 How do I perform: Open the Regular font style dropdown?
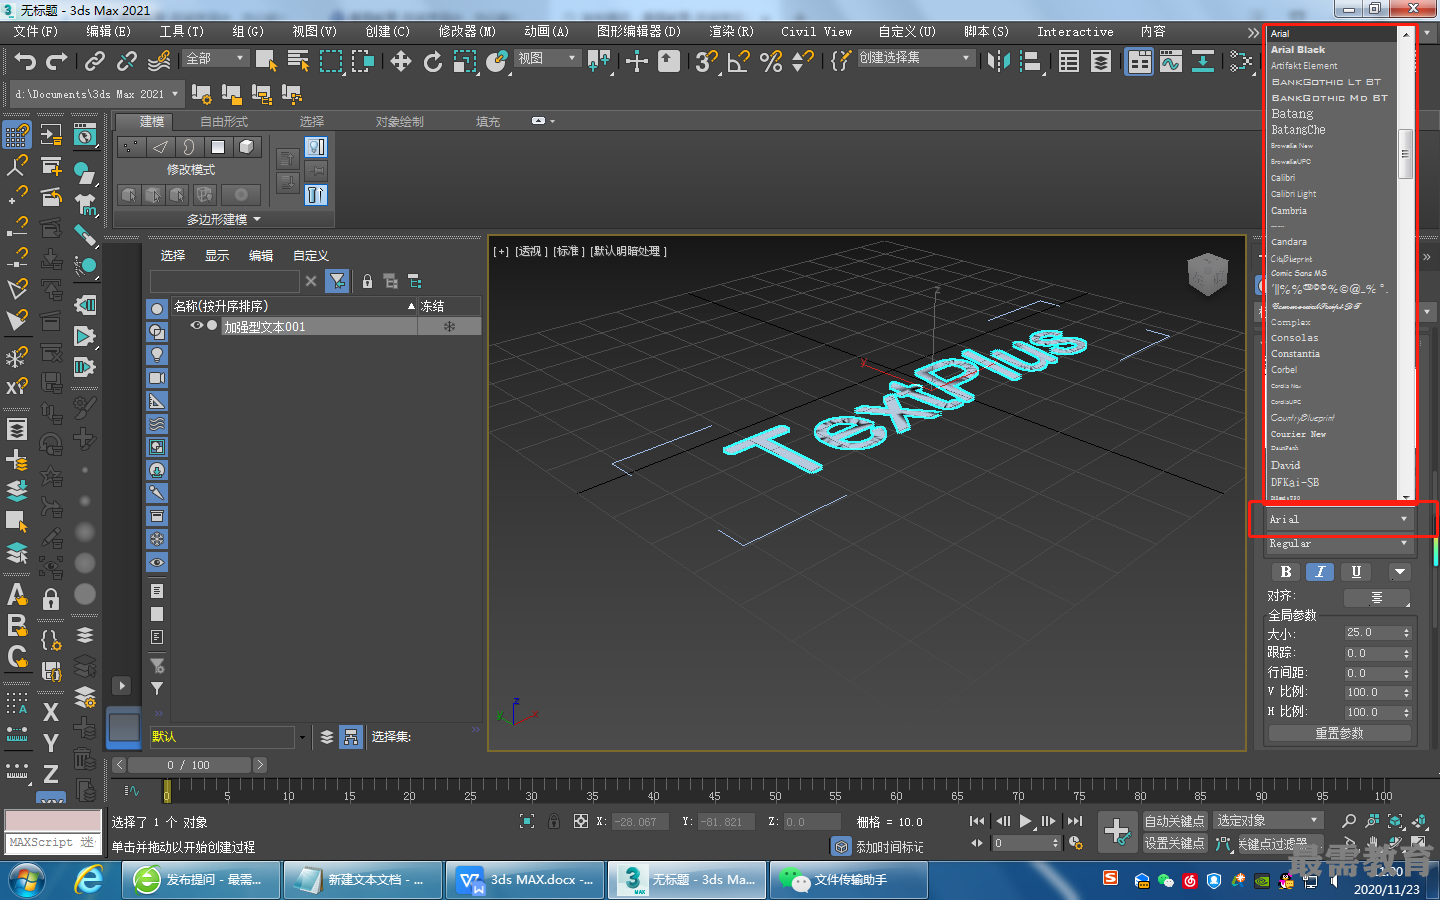pos(1339,544)
